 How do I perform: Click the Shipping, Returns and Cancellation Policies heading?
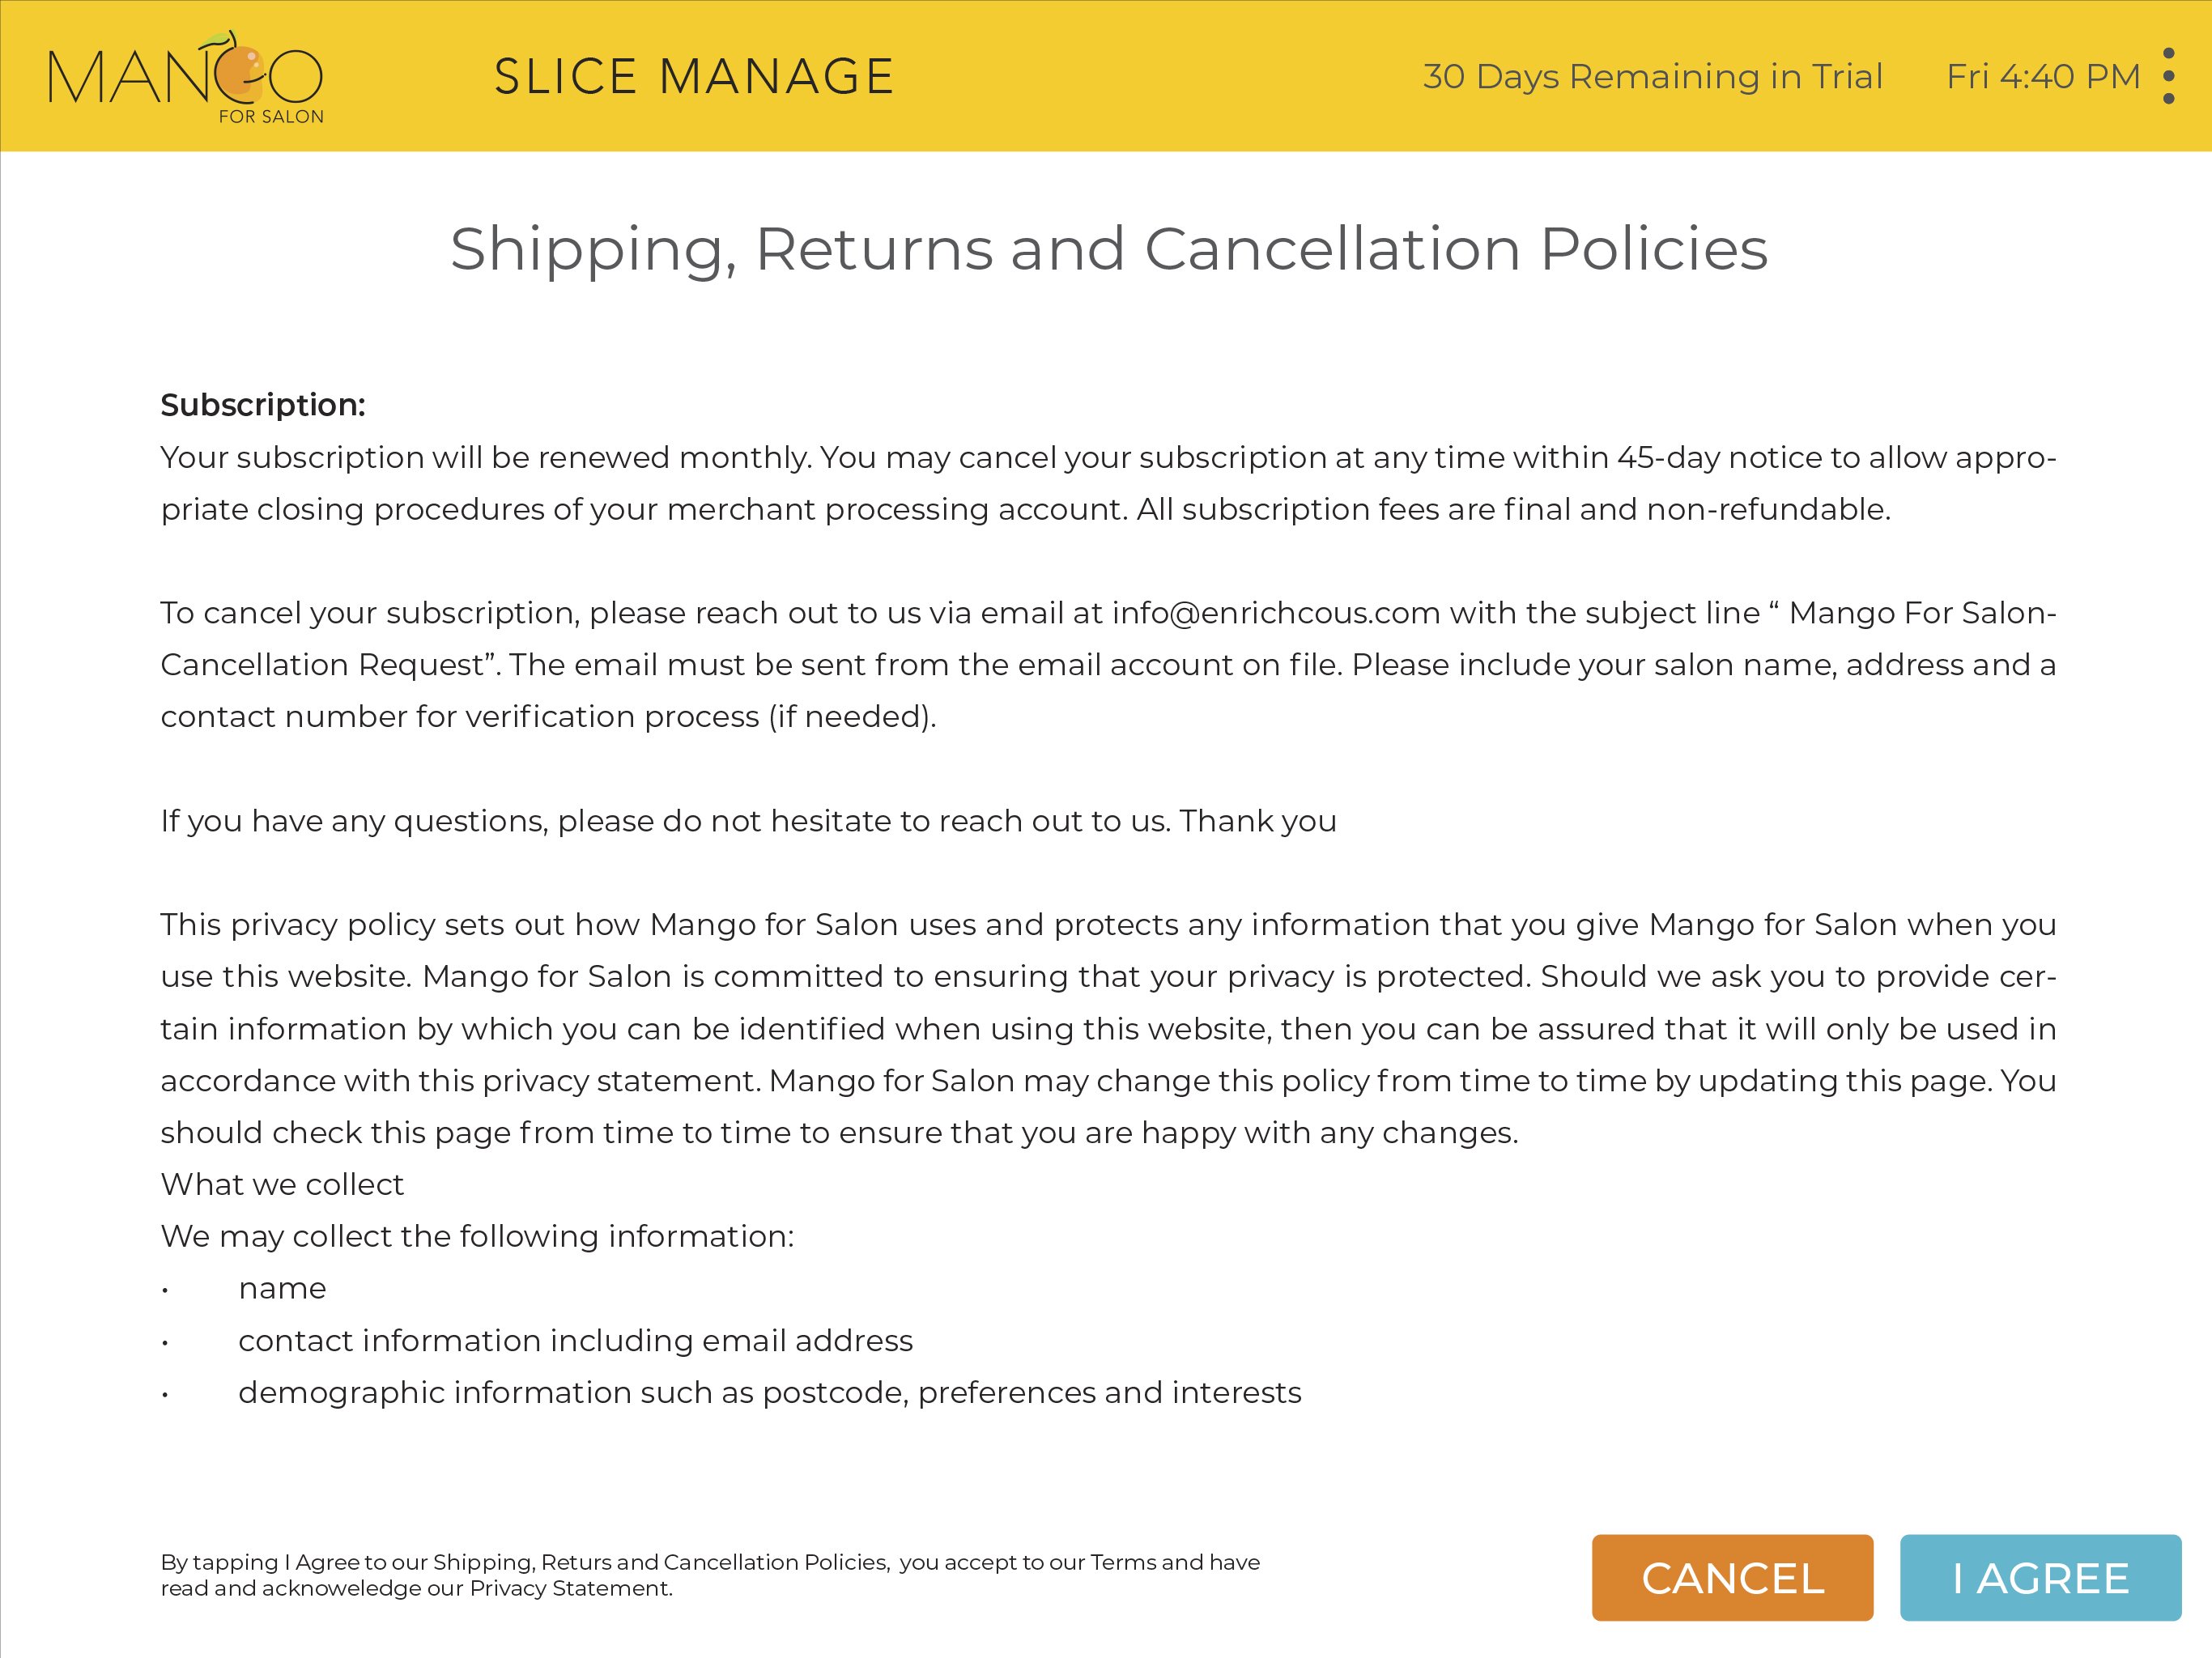click(1108, 249)
